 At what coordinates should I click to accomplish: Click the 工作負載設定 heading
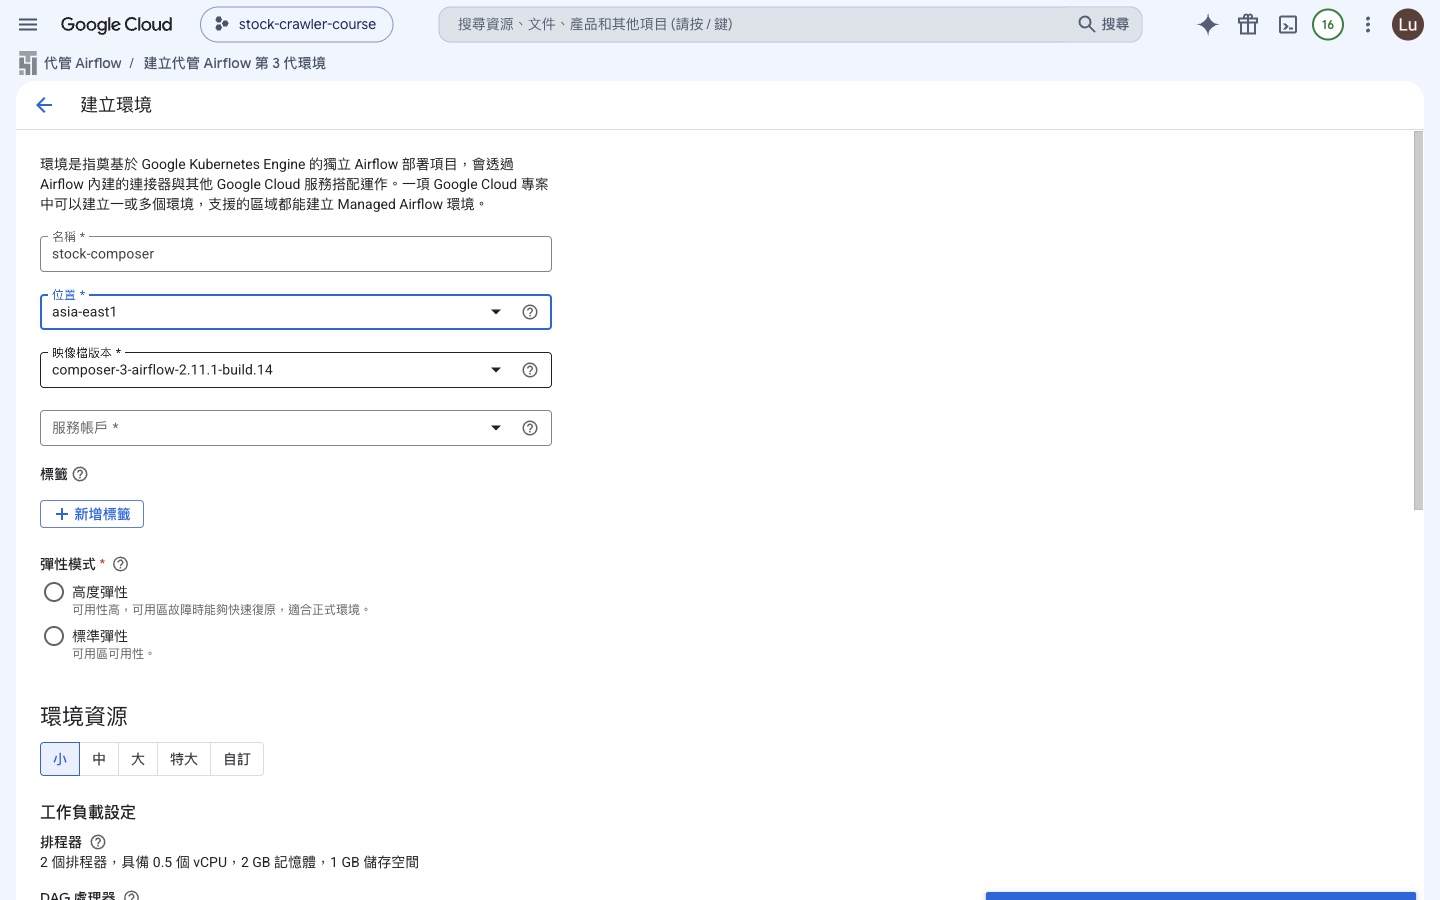(x=88, y=812)
